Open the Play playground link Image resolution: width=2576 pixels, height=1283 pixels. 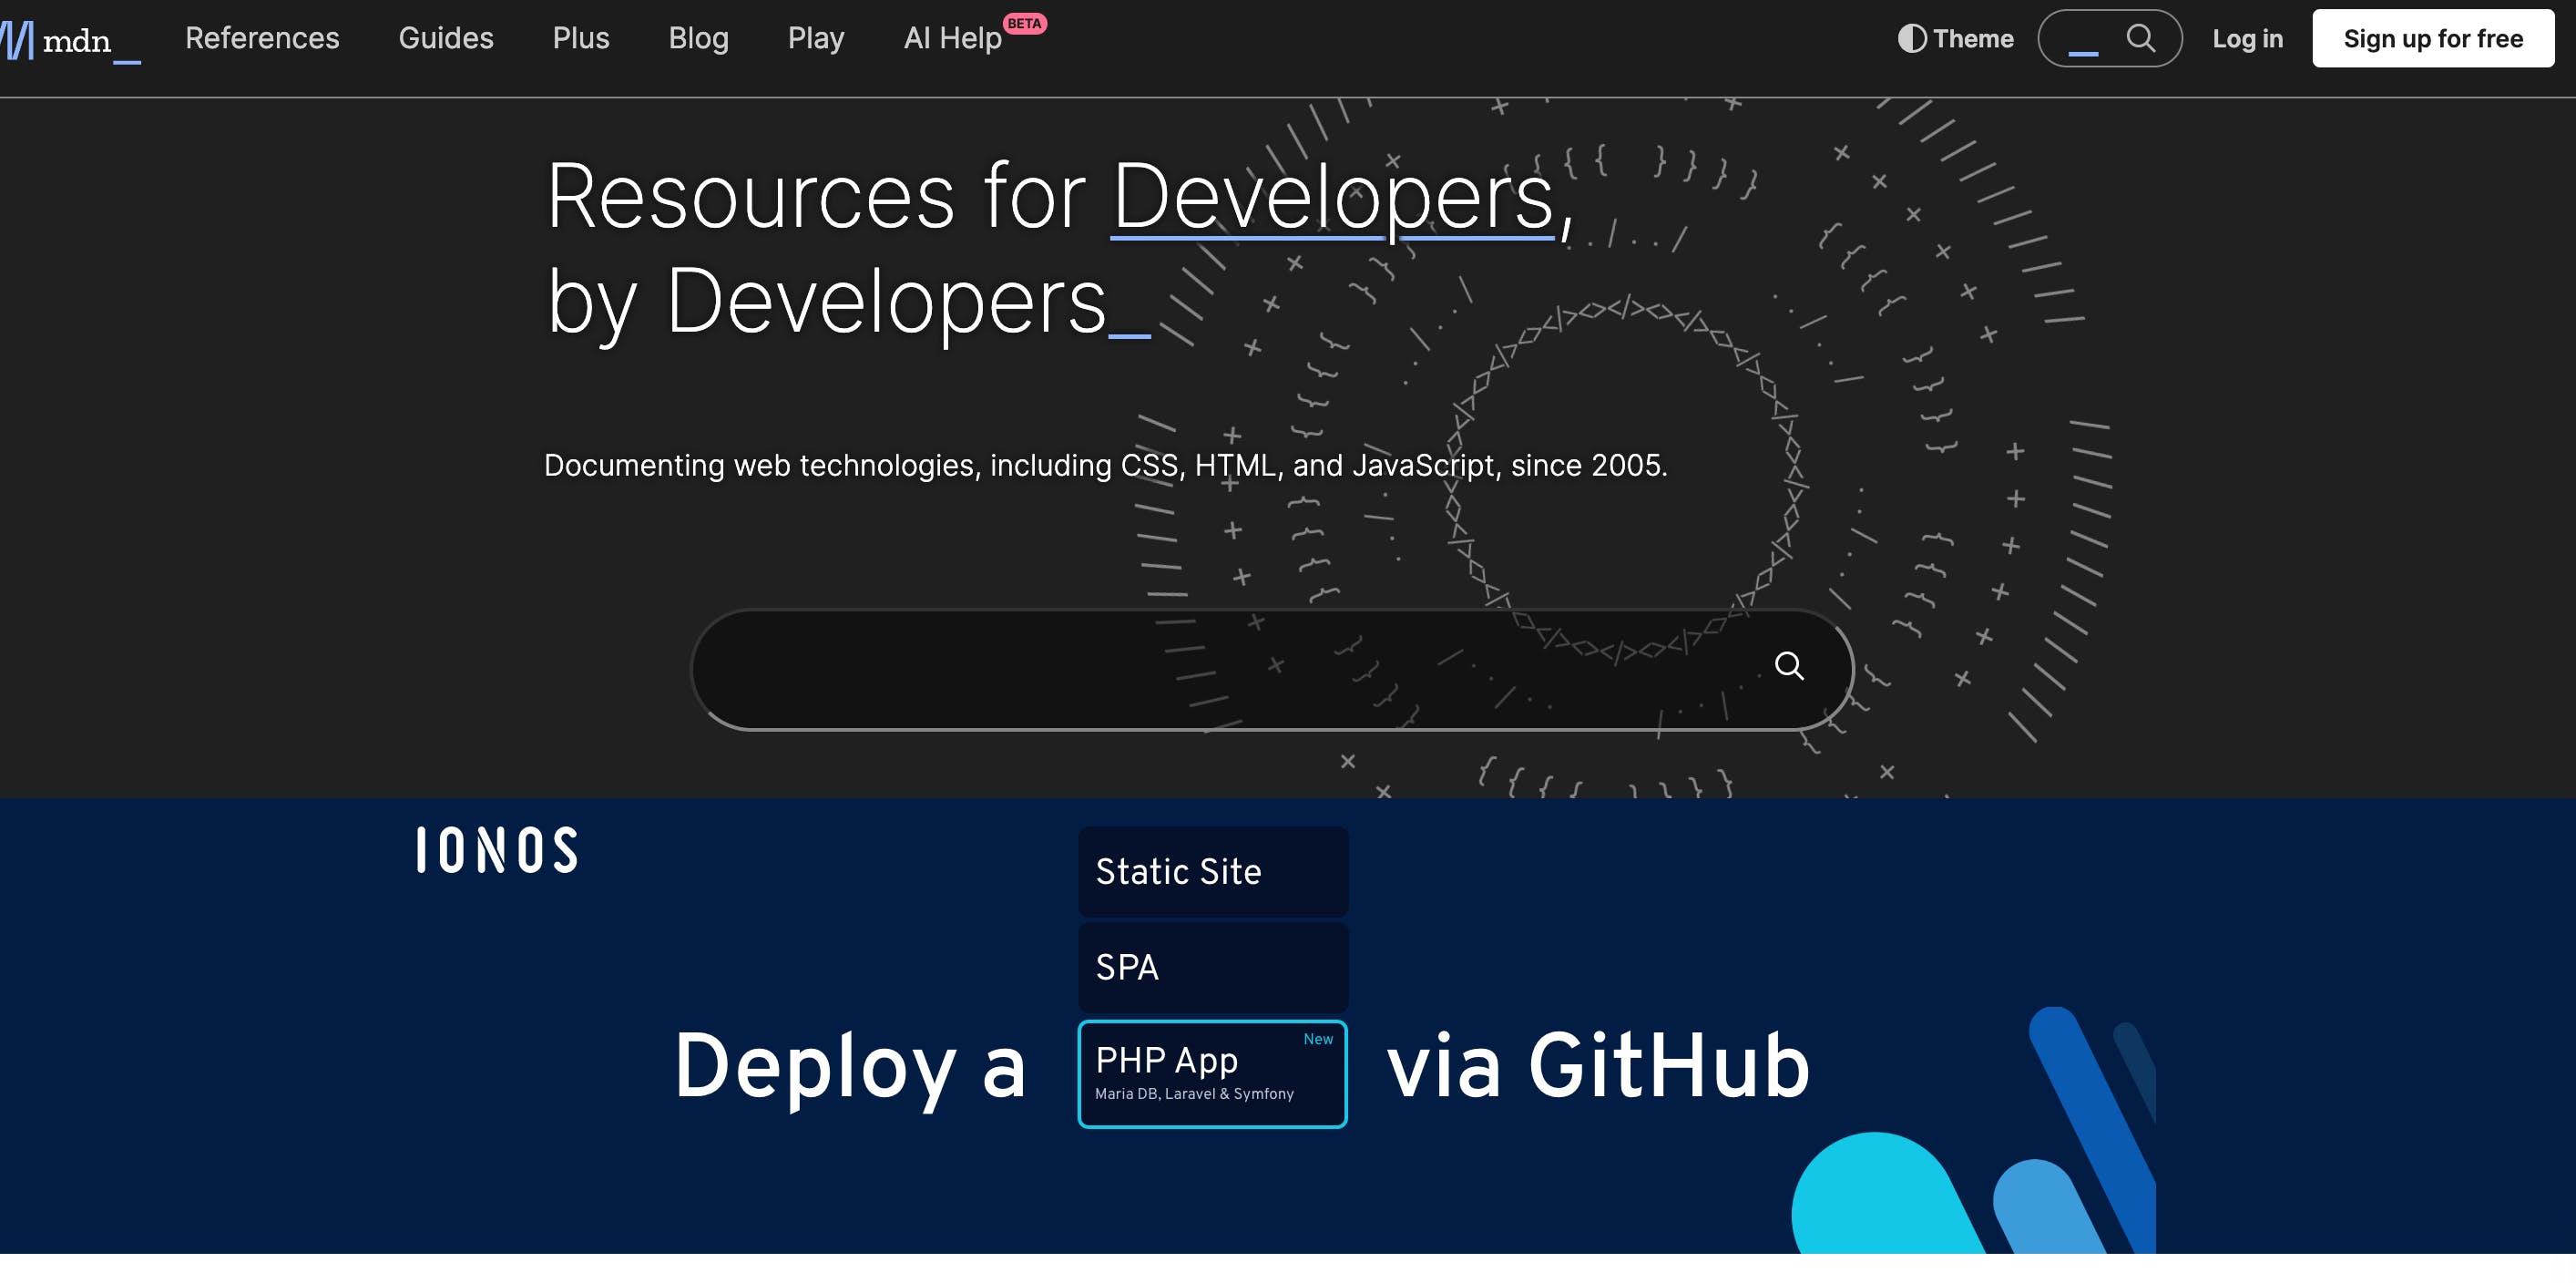pos(816,38)
